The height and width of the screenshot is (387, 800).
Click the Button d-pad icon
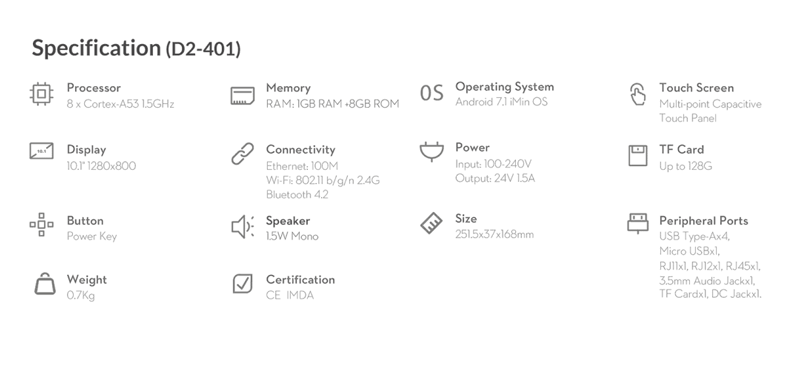click(41, 225)
